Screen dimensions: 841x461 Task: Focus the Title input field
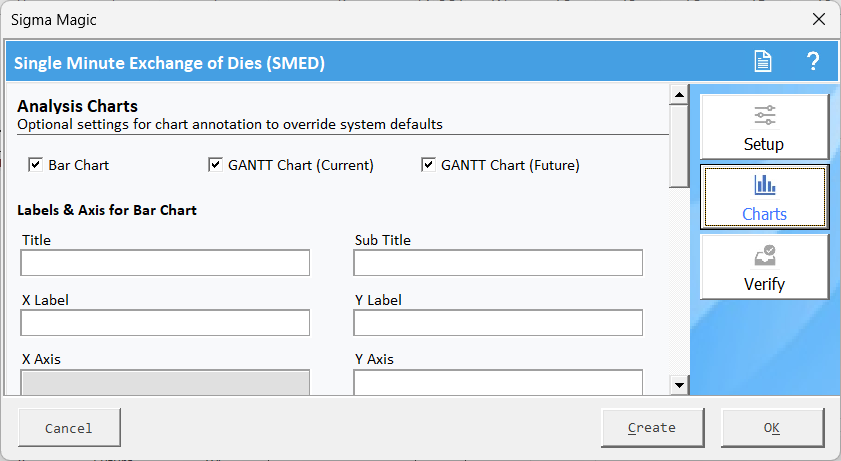point(165,263)
